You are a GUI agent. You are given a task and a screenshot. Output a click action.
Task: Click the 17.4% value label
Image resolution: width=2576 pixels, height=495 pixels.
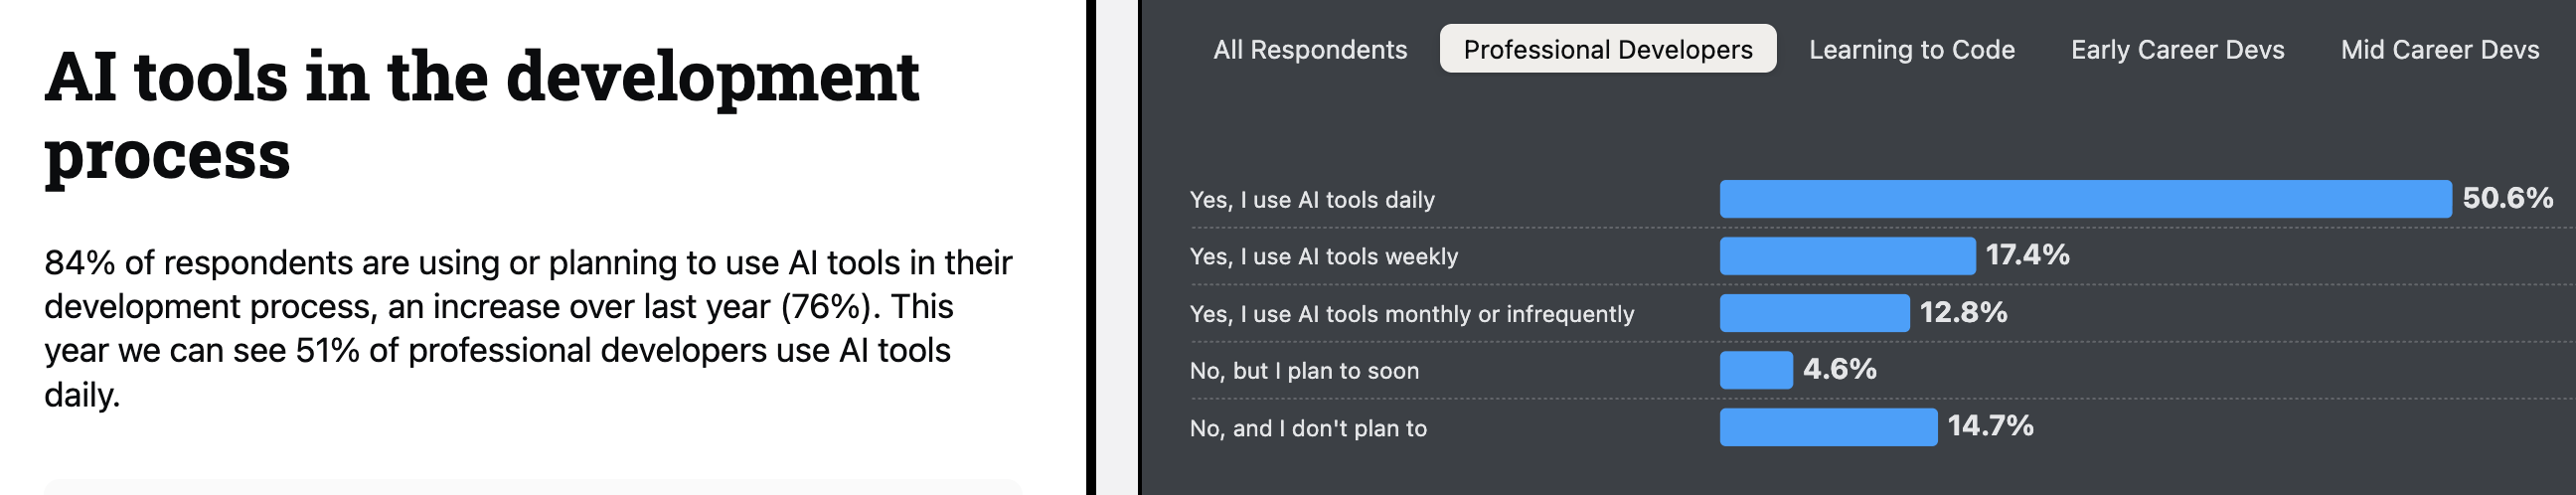click(2027, 255)
